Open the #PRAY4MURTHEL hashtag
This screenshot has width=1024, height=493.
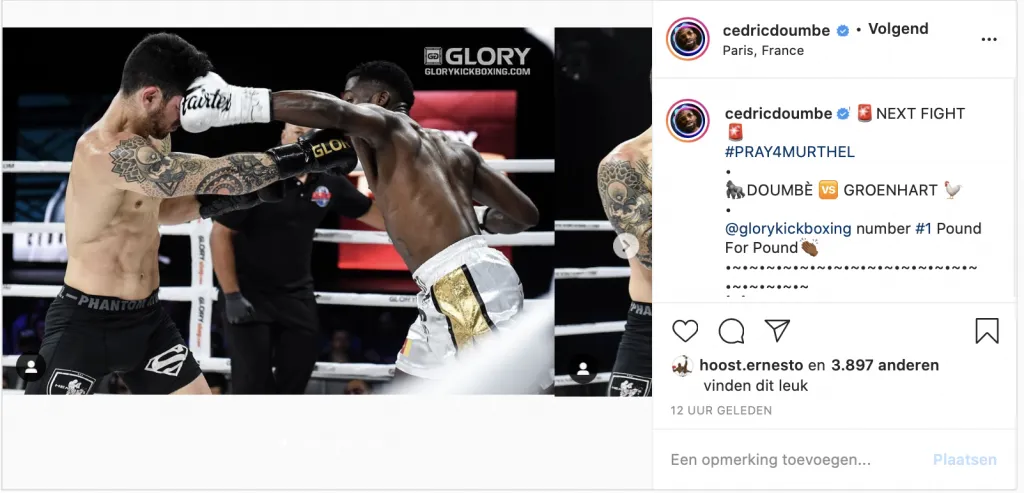[790, 152]
